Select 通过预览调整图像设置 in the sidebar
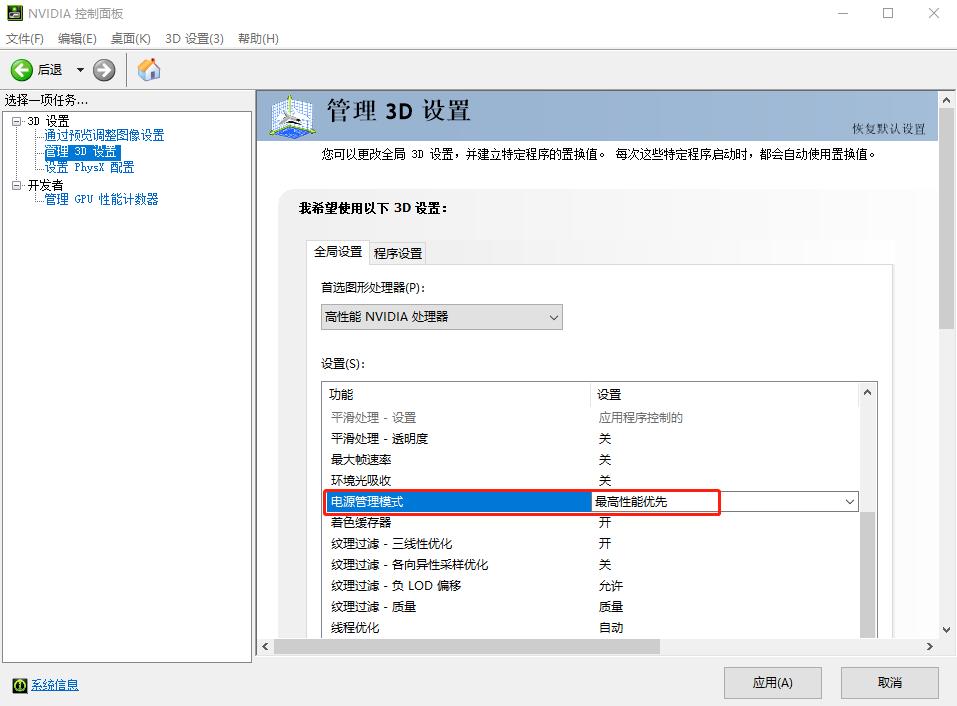Viewport: 957px width, 706px height. [x=105, y=135]
